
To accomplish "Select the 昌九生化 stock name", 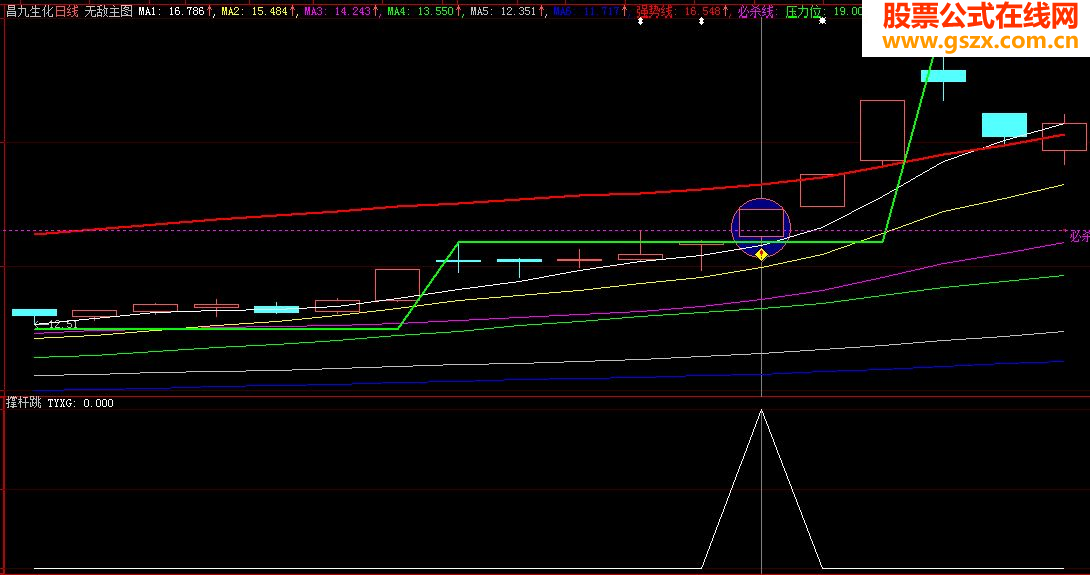I will click(29, 11).
